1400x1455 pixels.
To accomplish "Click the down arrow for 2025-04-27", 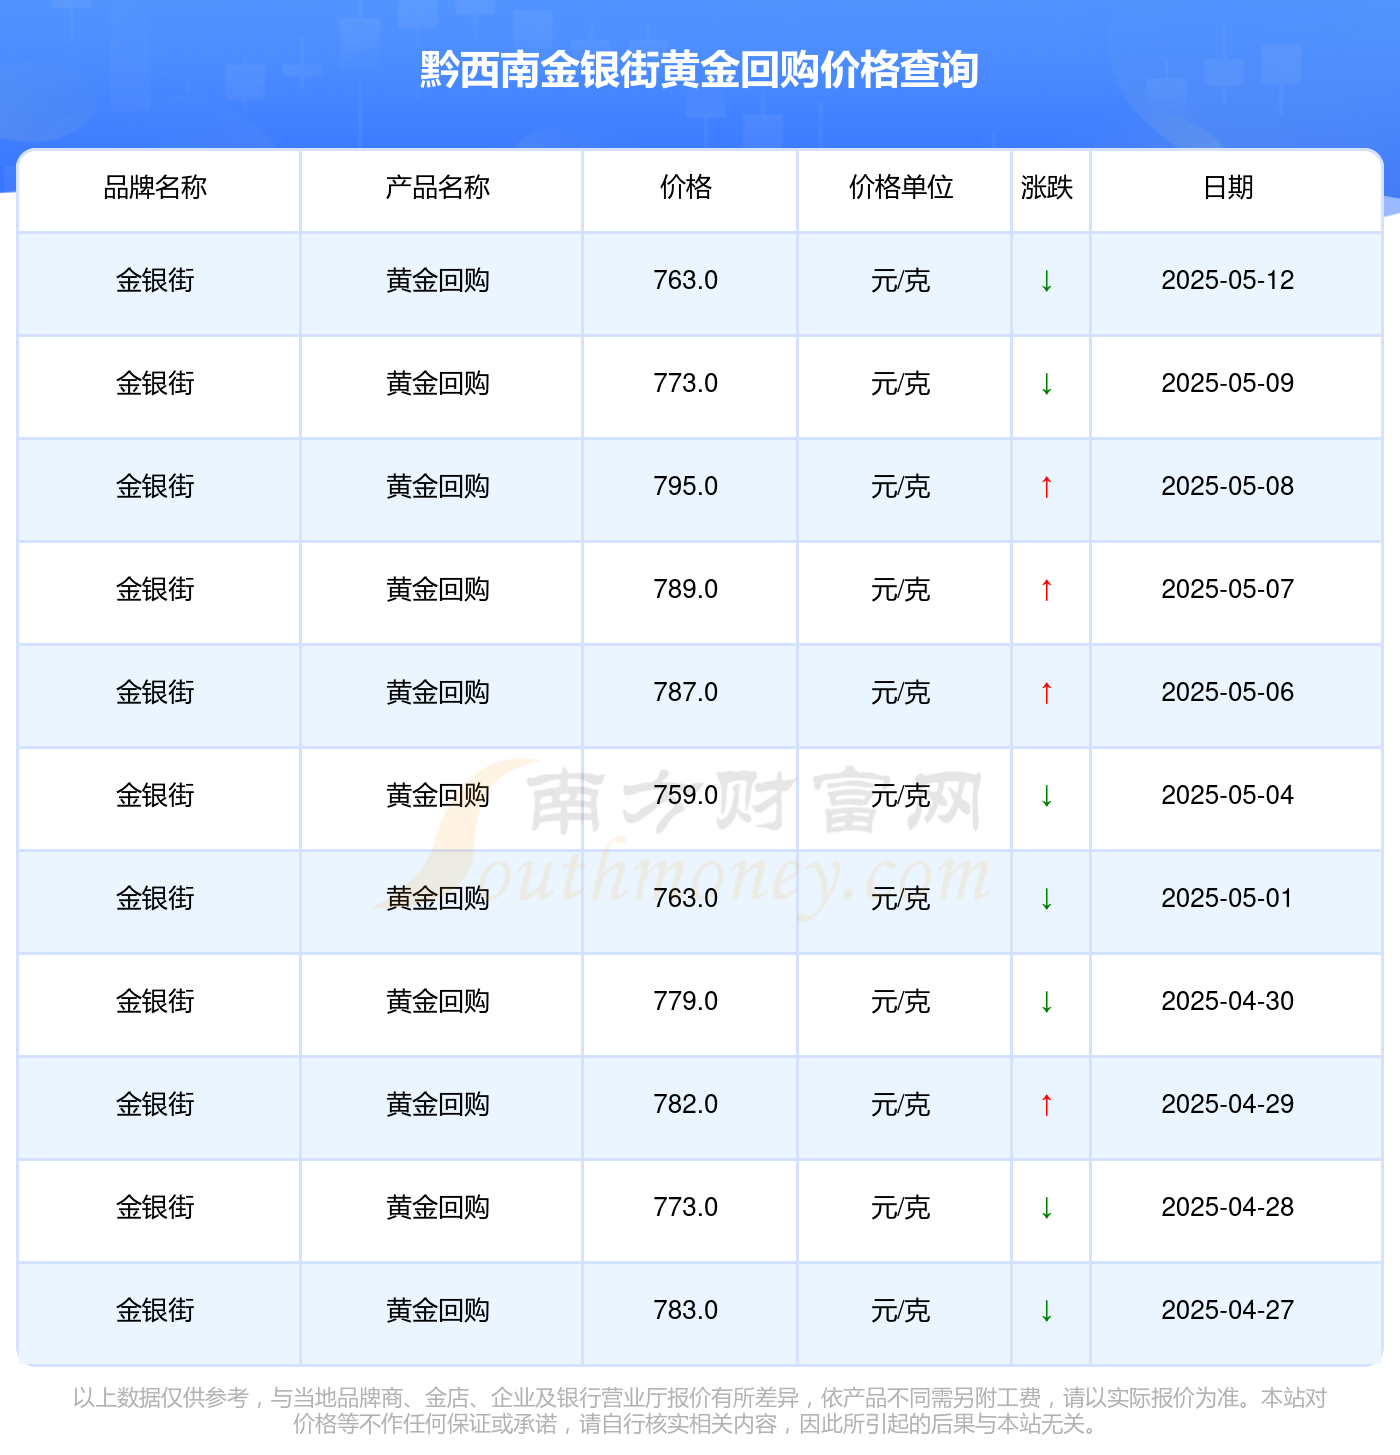I will click(x=1047, y=1311).
